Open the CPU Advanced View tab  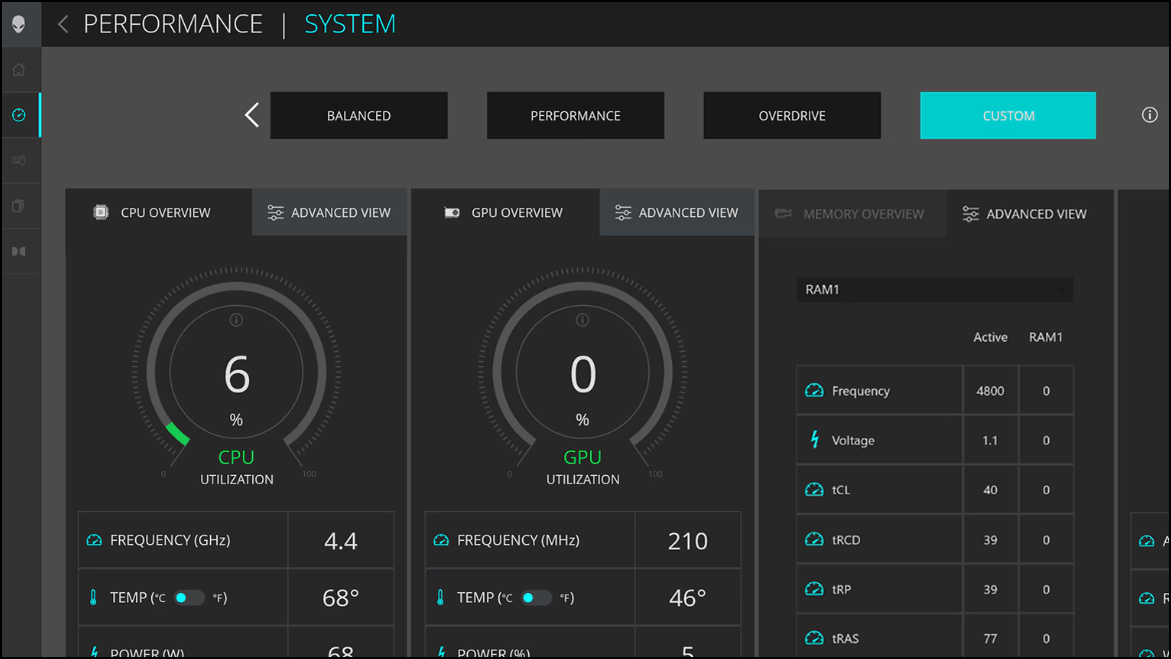coord(329,213)
